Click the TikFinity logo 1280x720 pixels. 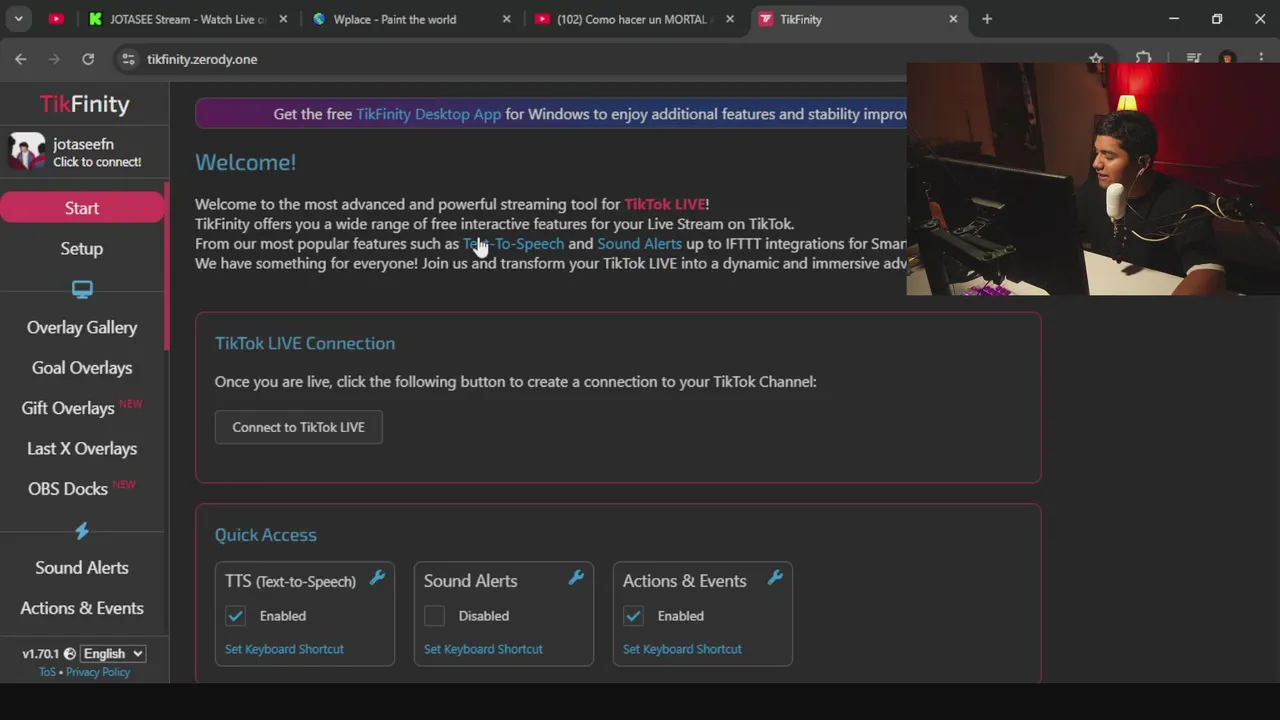coord(84,104)
